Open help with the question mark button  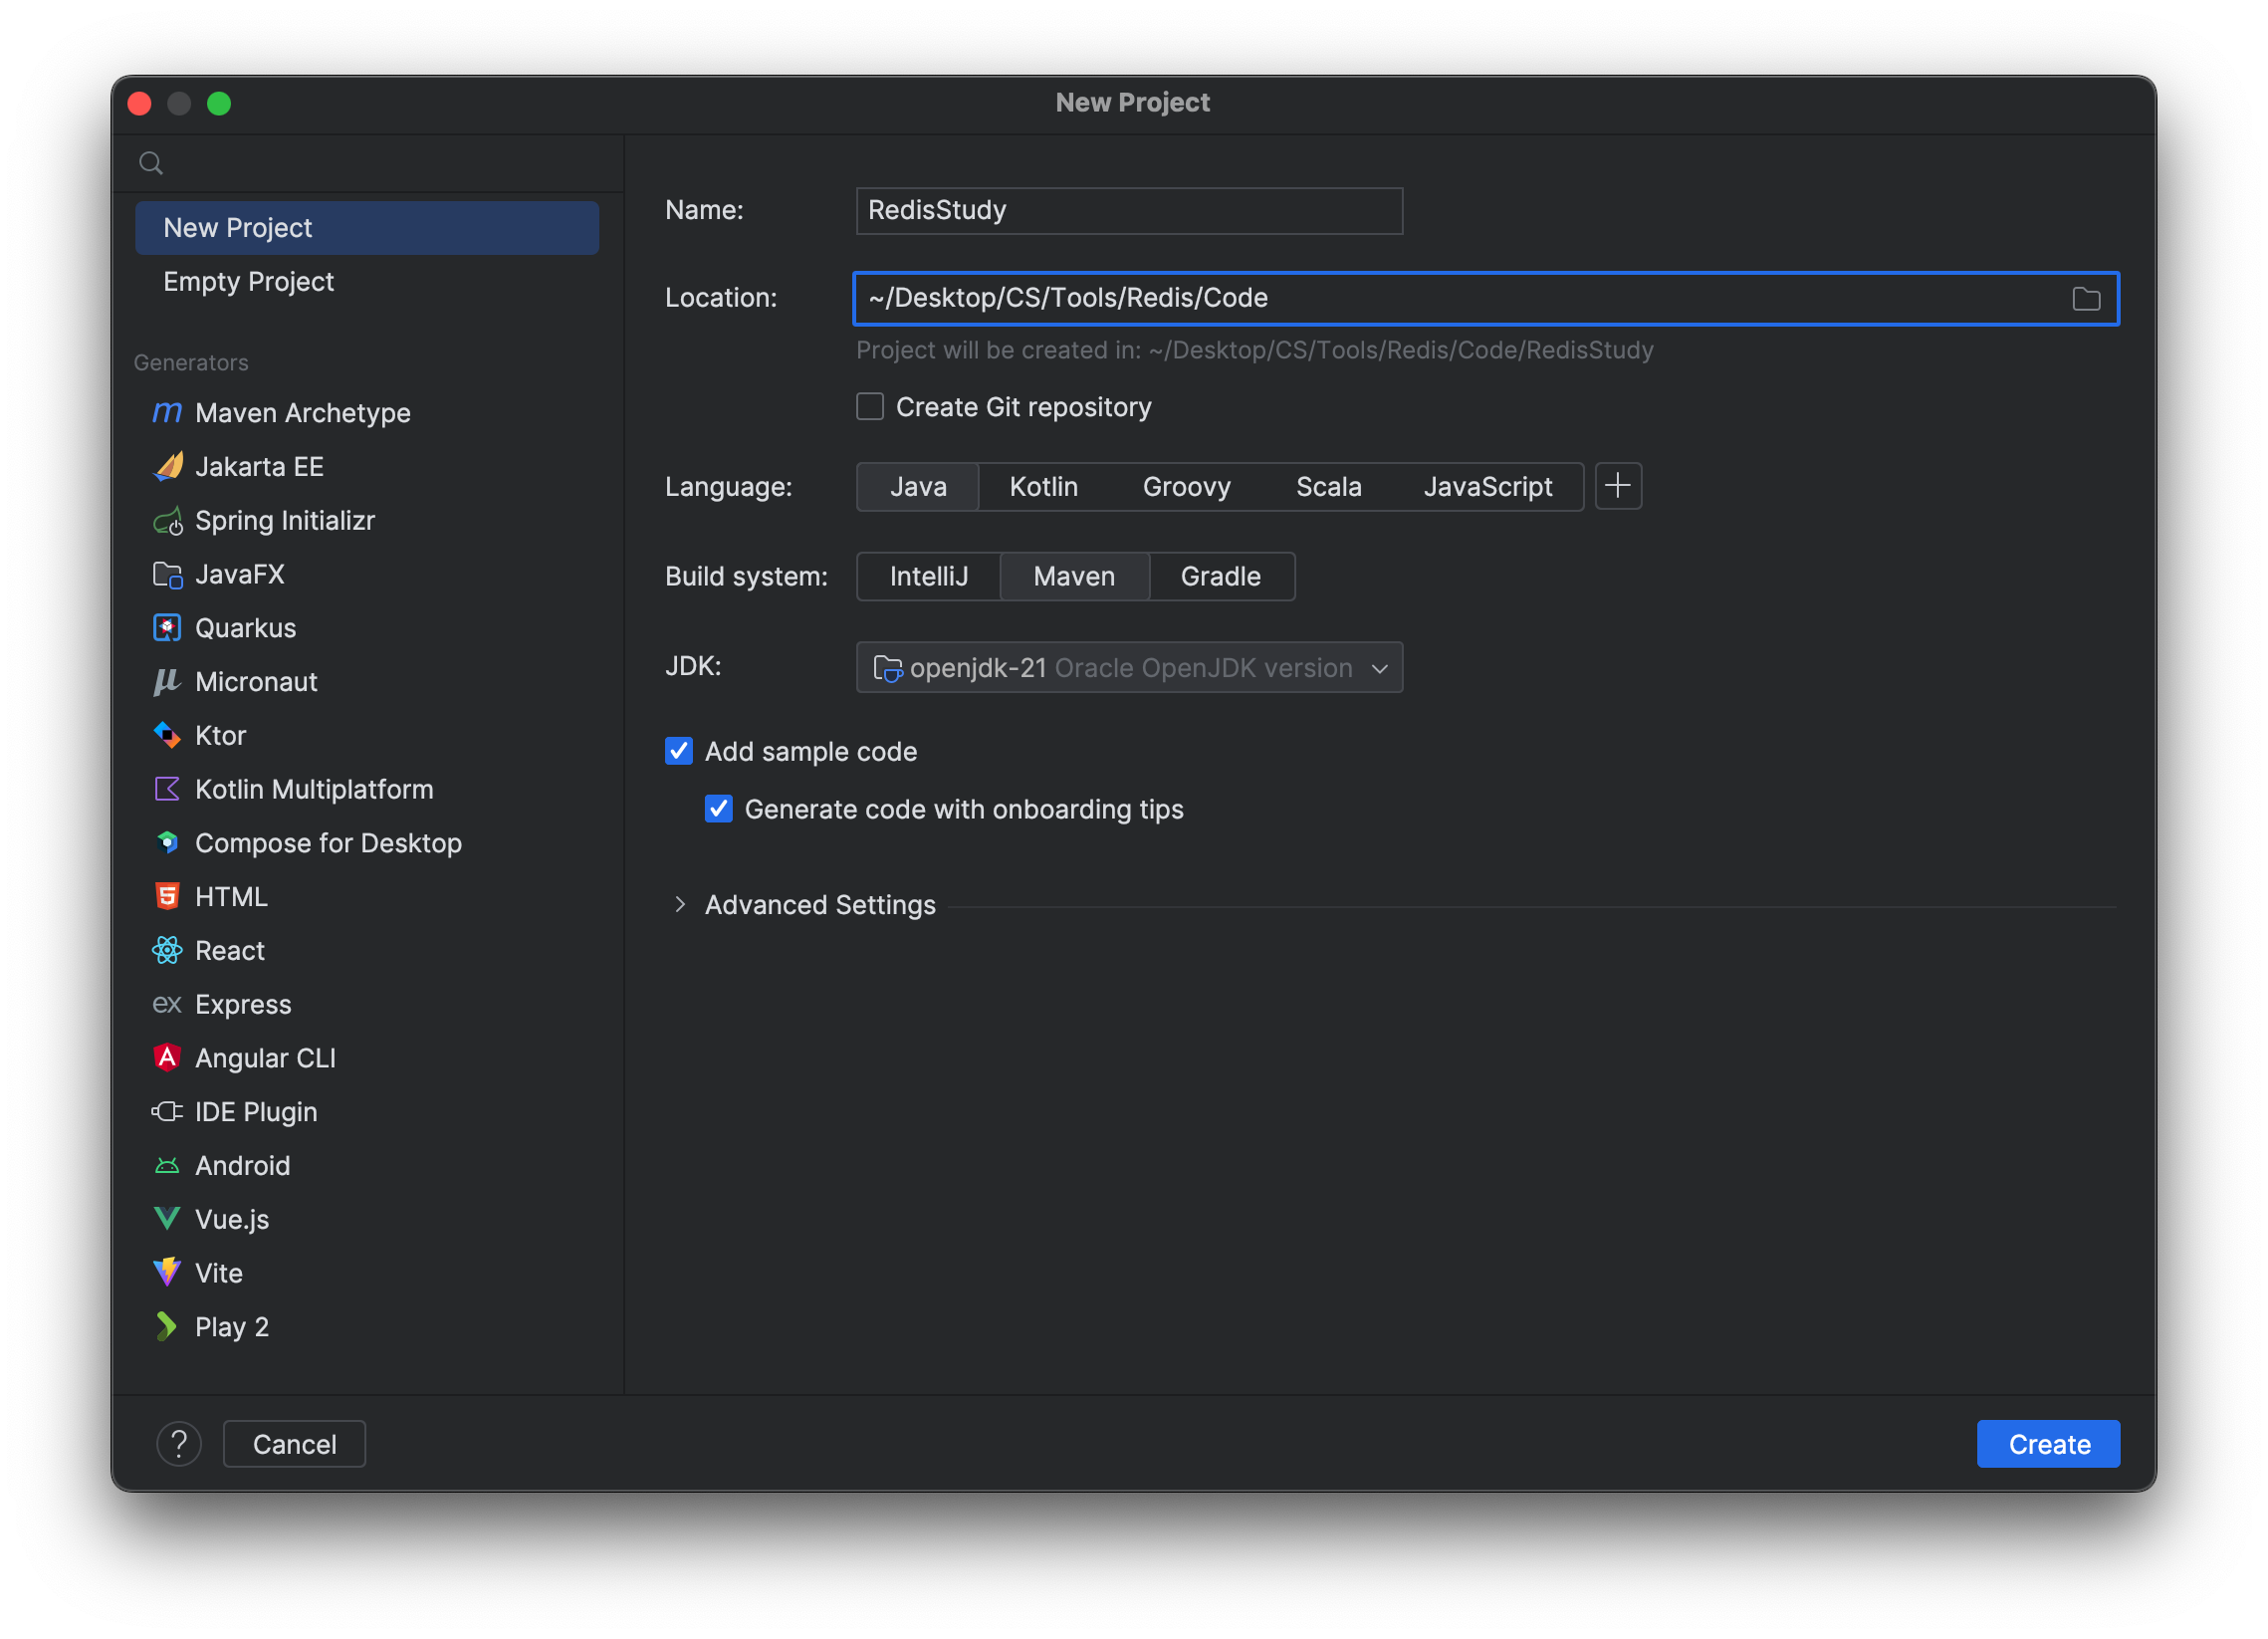(179, 1444)
